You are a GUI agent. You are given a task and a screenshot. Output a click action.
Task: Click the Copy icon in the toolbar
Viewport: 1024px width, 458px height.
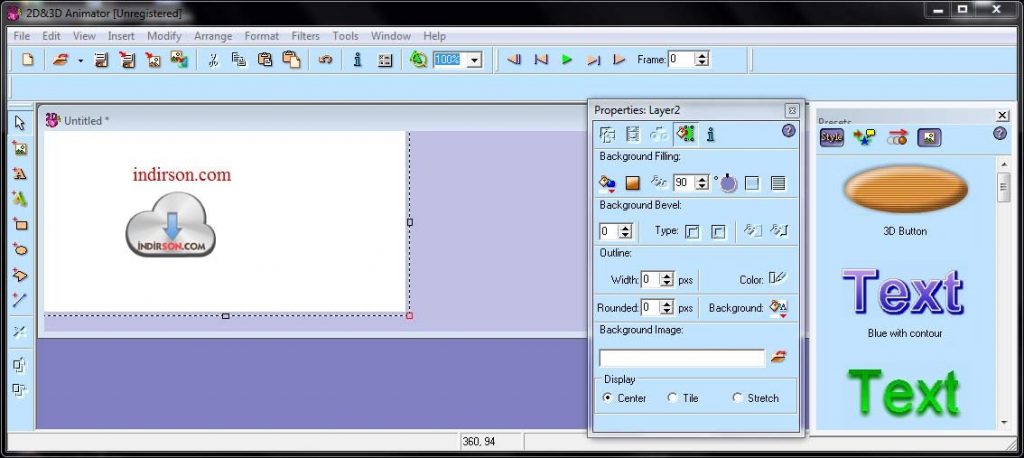pyautogui.click(x=239, y=59)
